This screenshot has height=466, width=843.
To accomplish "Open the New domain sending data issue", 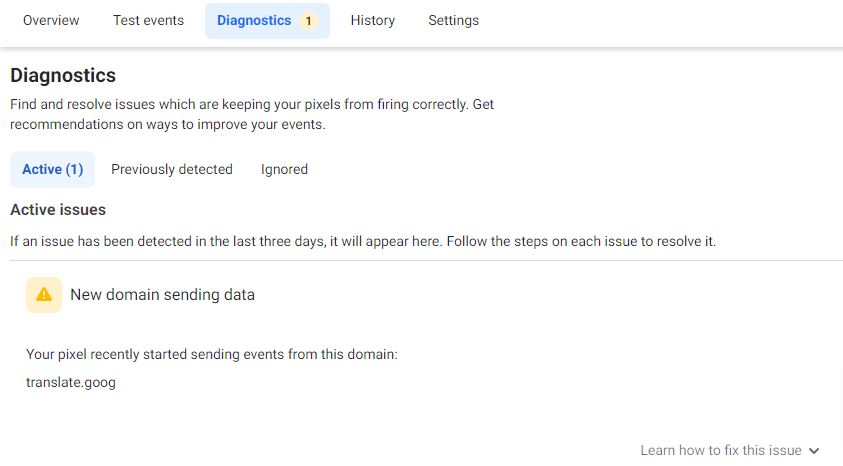I will [x=162, y=295].
